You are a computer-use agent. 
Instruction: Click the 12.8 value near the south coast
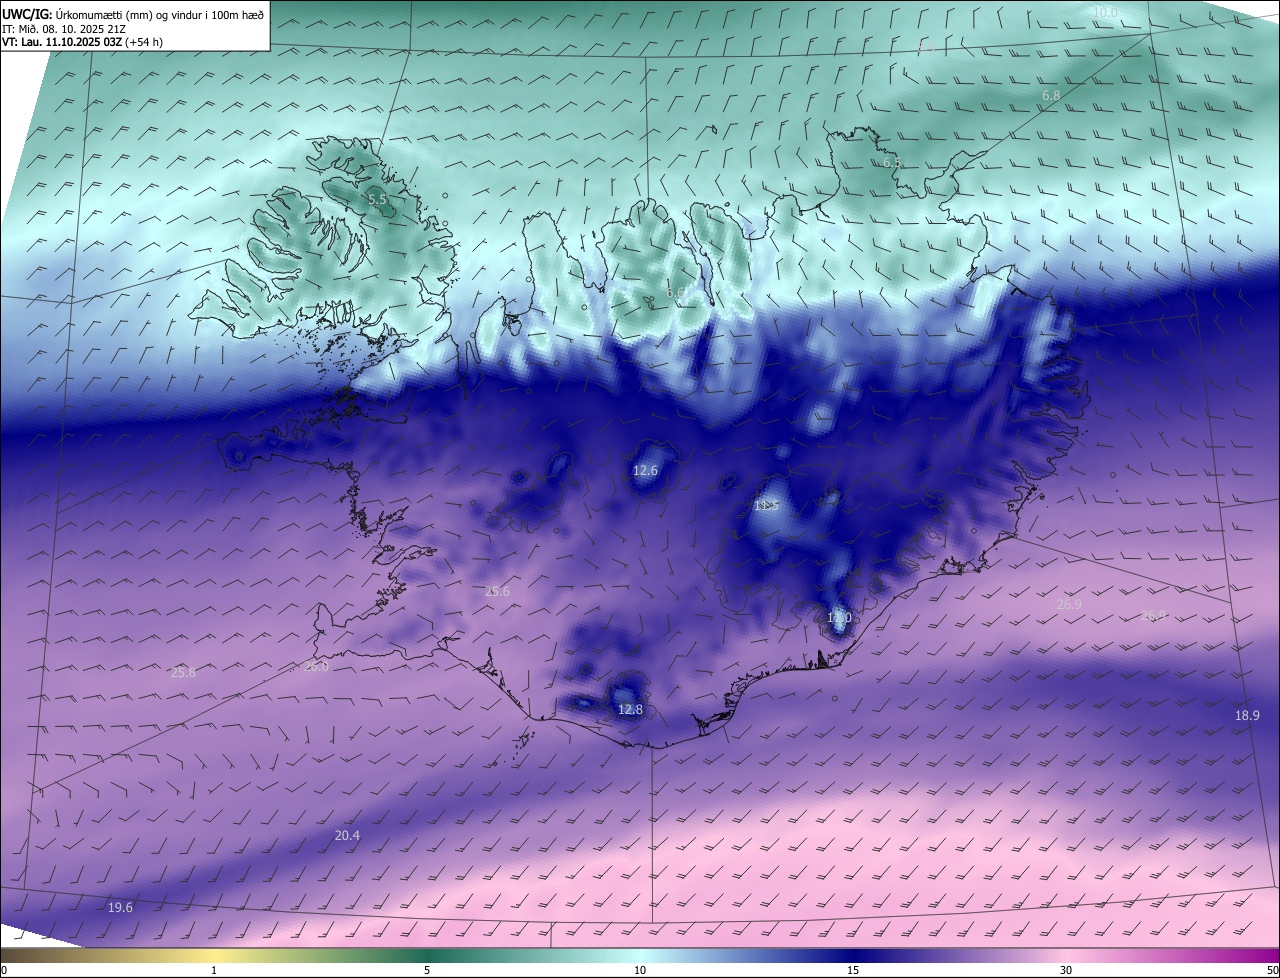tap(630, 709)
